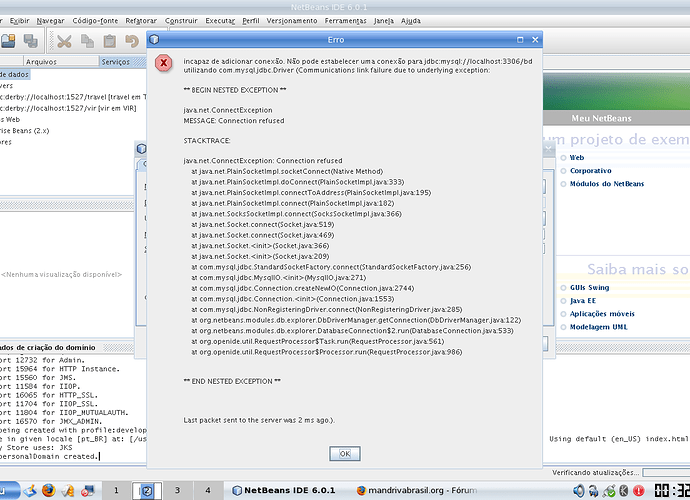Open the Java EE tutorial link
Viewport: 690px width, 500px height.
click(x=583, y=301)
